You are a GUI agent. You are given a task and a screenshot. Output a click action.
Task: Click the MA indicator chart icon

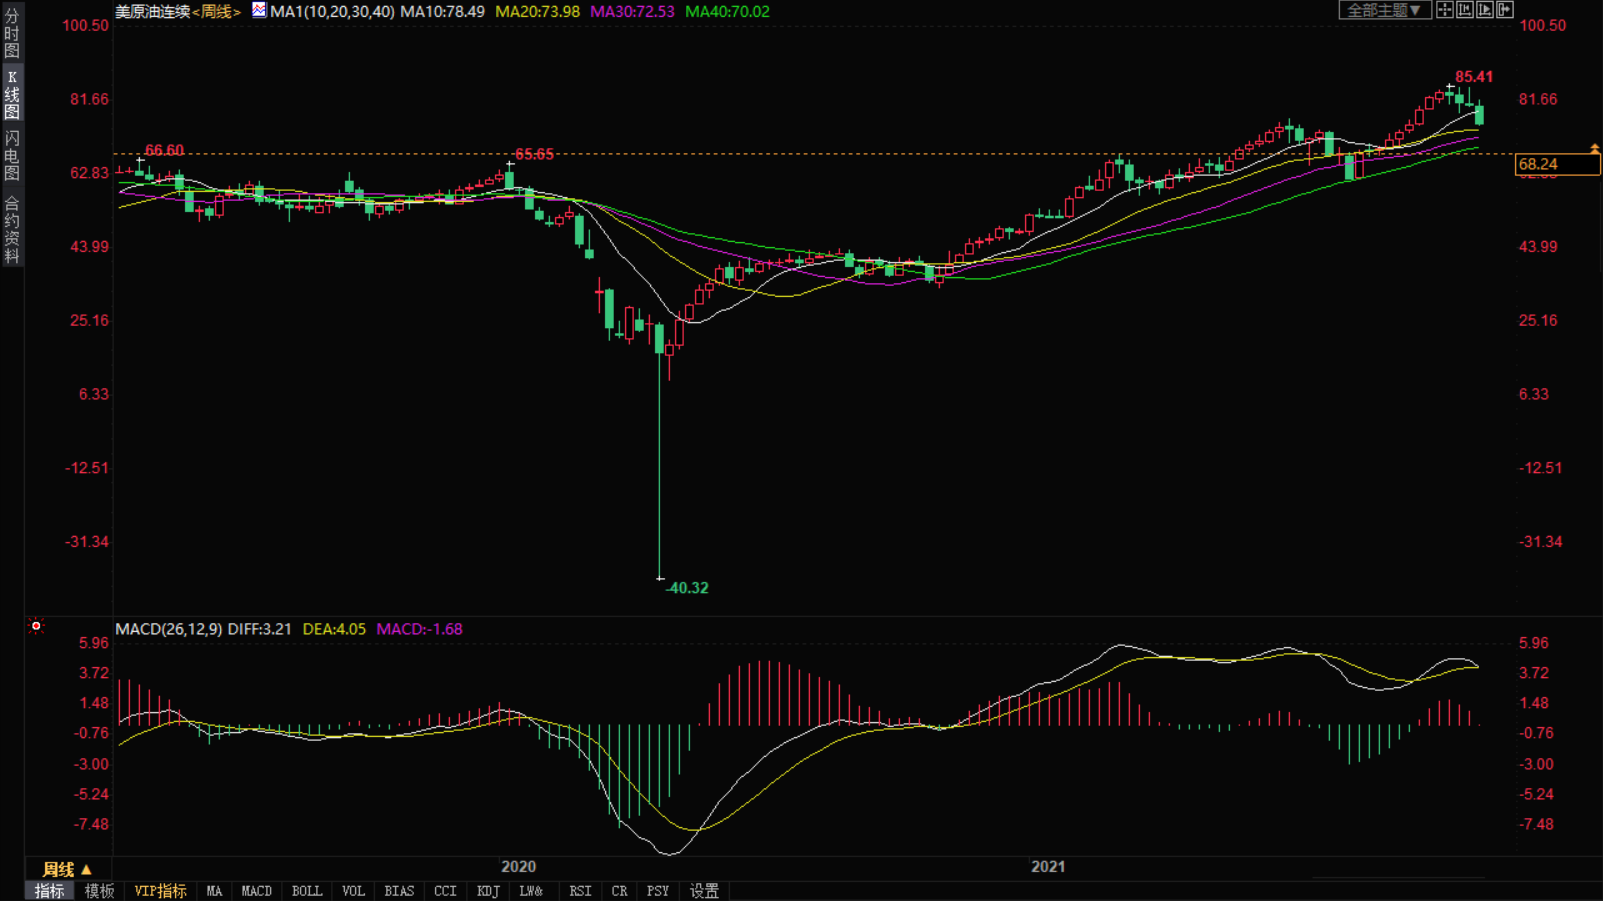point(259,11)
